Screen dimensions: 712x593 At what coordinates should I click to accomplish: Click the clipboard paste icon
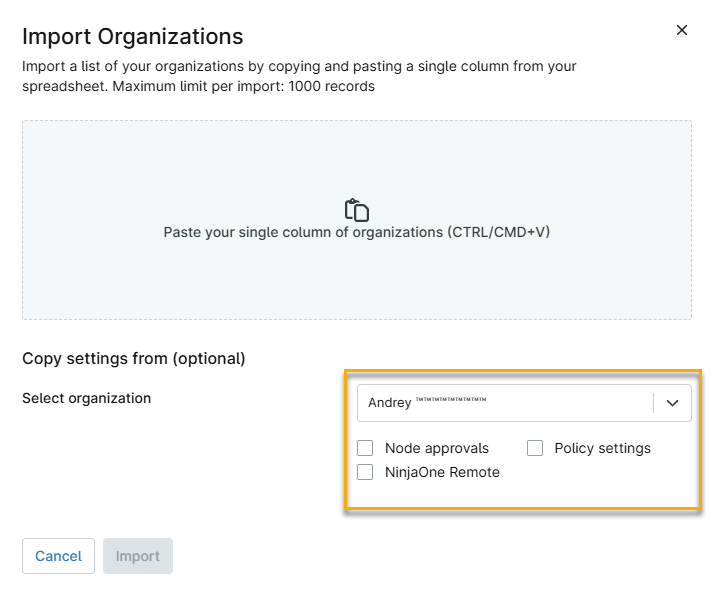(357, 210)
